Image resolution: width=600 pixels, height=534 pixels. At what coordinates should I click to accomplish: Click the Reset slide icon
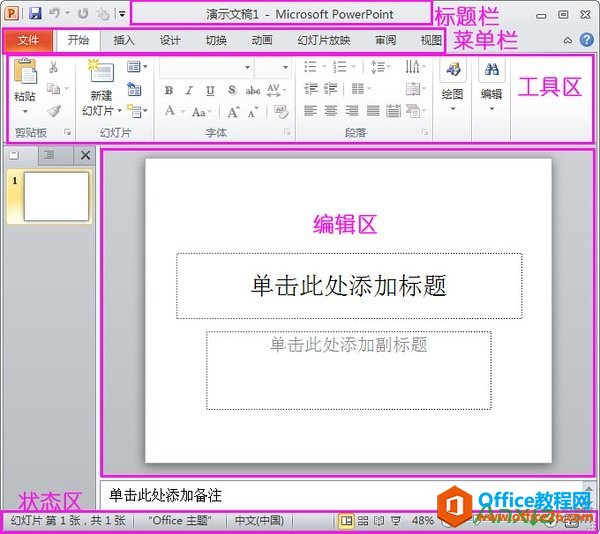click(x=134, y=89)
